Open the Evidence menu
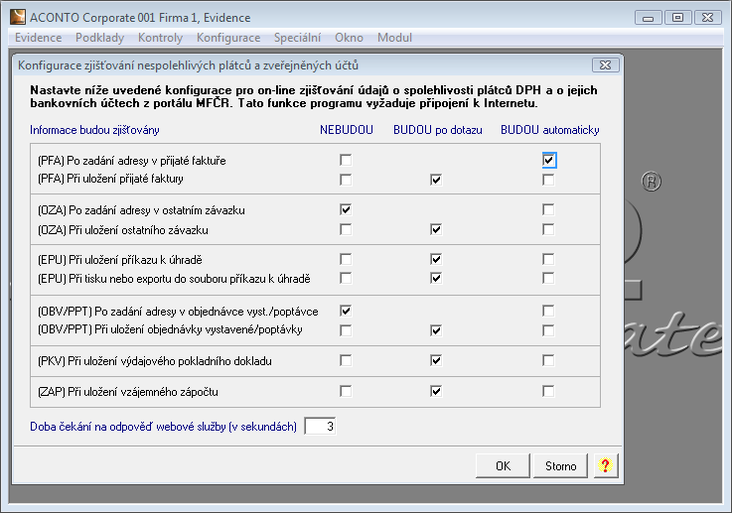This screenshot has width=732, height=513. pos(38,38)
